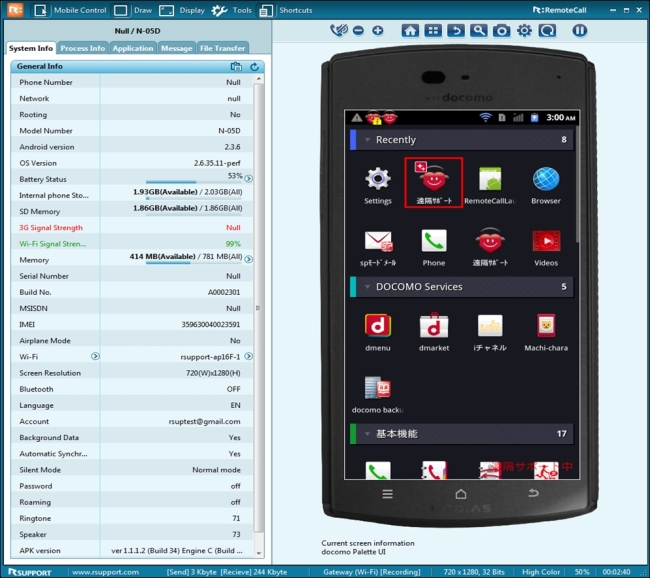Click the Search magnifier toolbar icon
650x578 pixels.
[x=478, y=30]
